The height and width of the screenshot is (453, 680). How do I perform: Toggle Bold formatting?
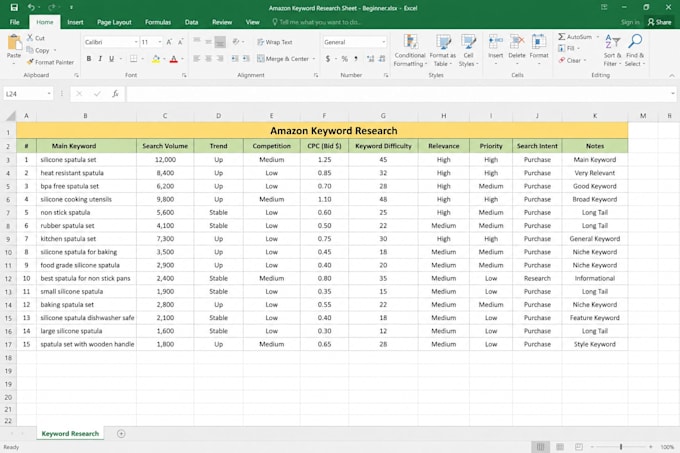point(89,59)
